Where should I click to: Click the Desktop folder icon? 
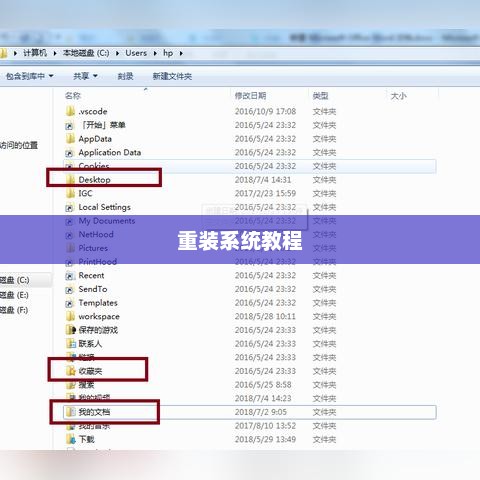(70, 179)
